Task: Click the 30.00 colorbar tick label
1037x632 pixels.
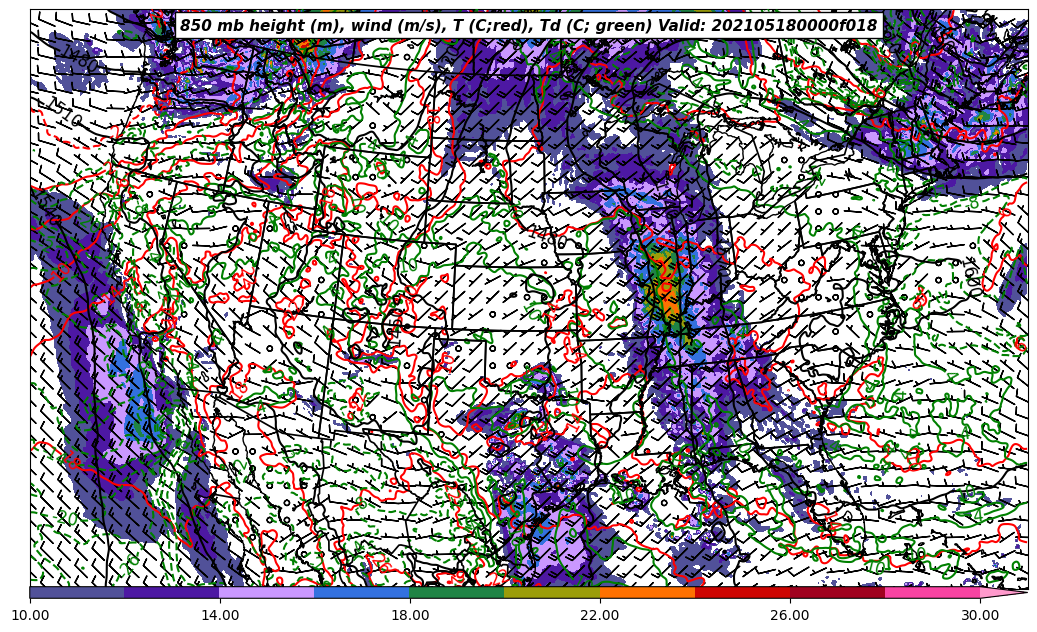Action: (980, 615)
